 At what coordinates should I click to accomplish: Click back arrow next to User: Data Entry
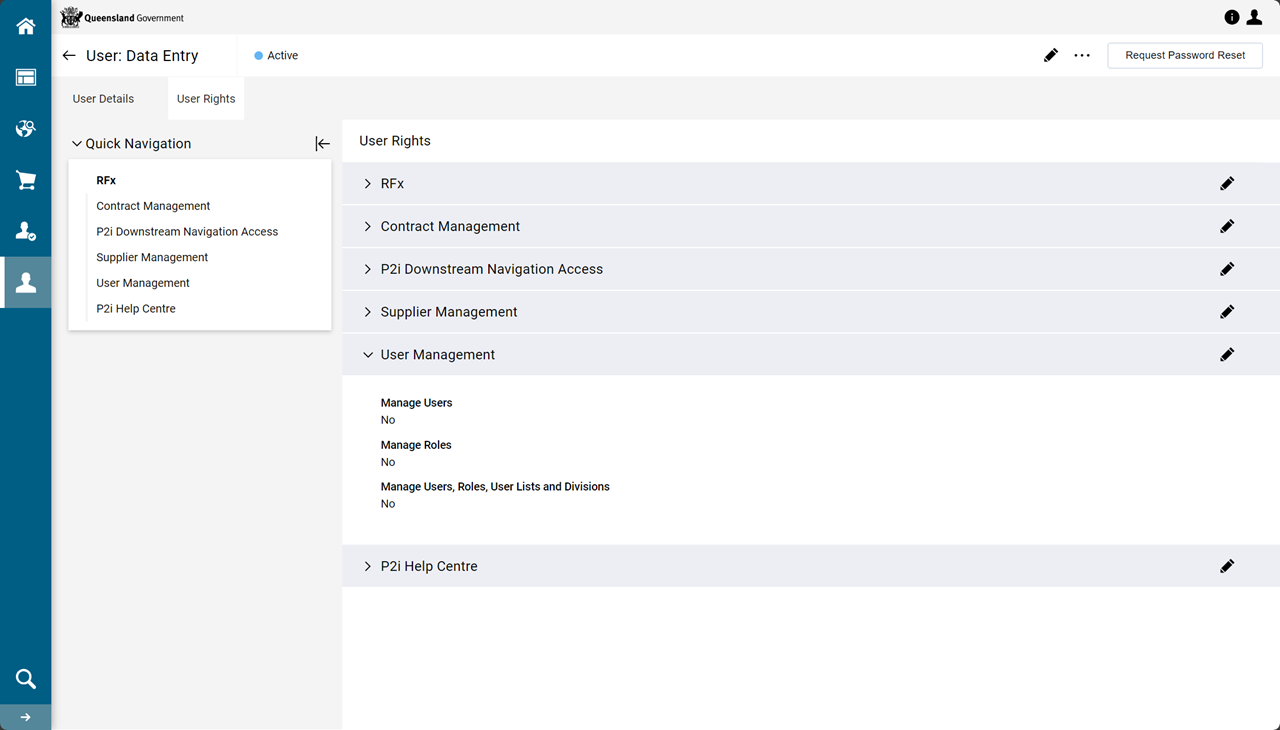pyautogui.click(x=69, y=56)
